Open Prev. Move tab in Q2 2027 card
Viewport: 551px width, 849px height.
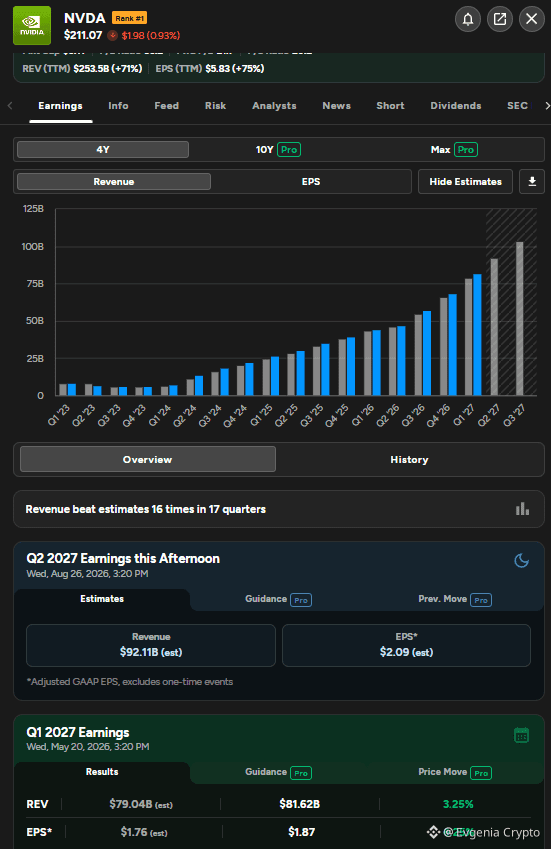(455, 599)
